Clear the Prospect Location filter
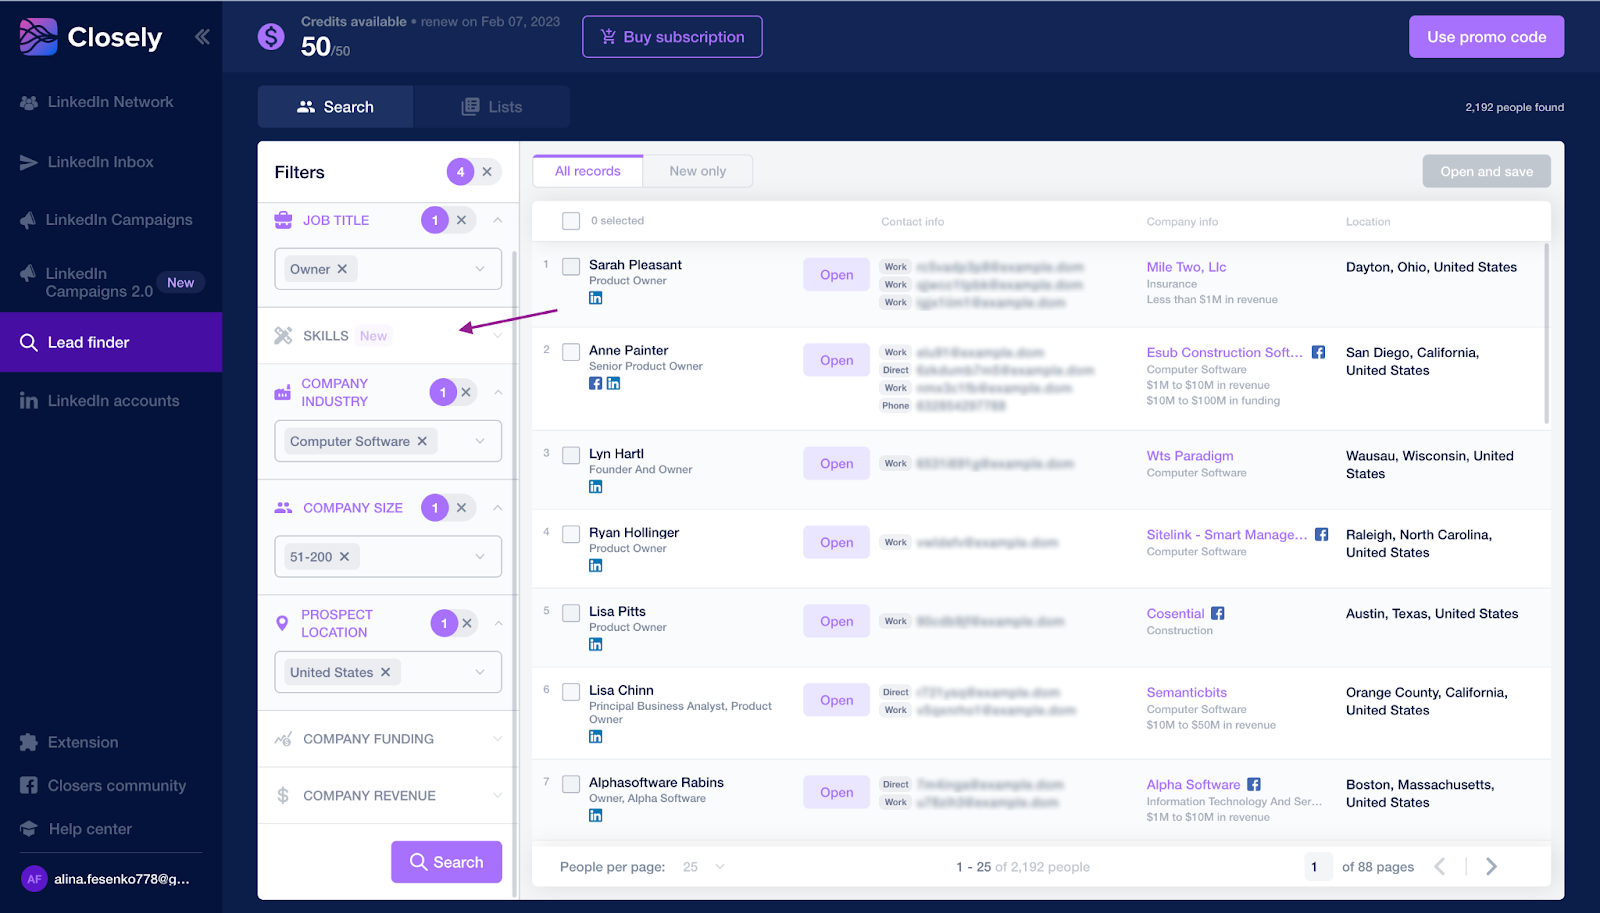 click(x=467, y=623)
